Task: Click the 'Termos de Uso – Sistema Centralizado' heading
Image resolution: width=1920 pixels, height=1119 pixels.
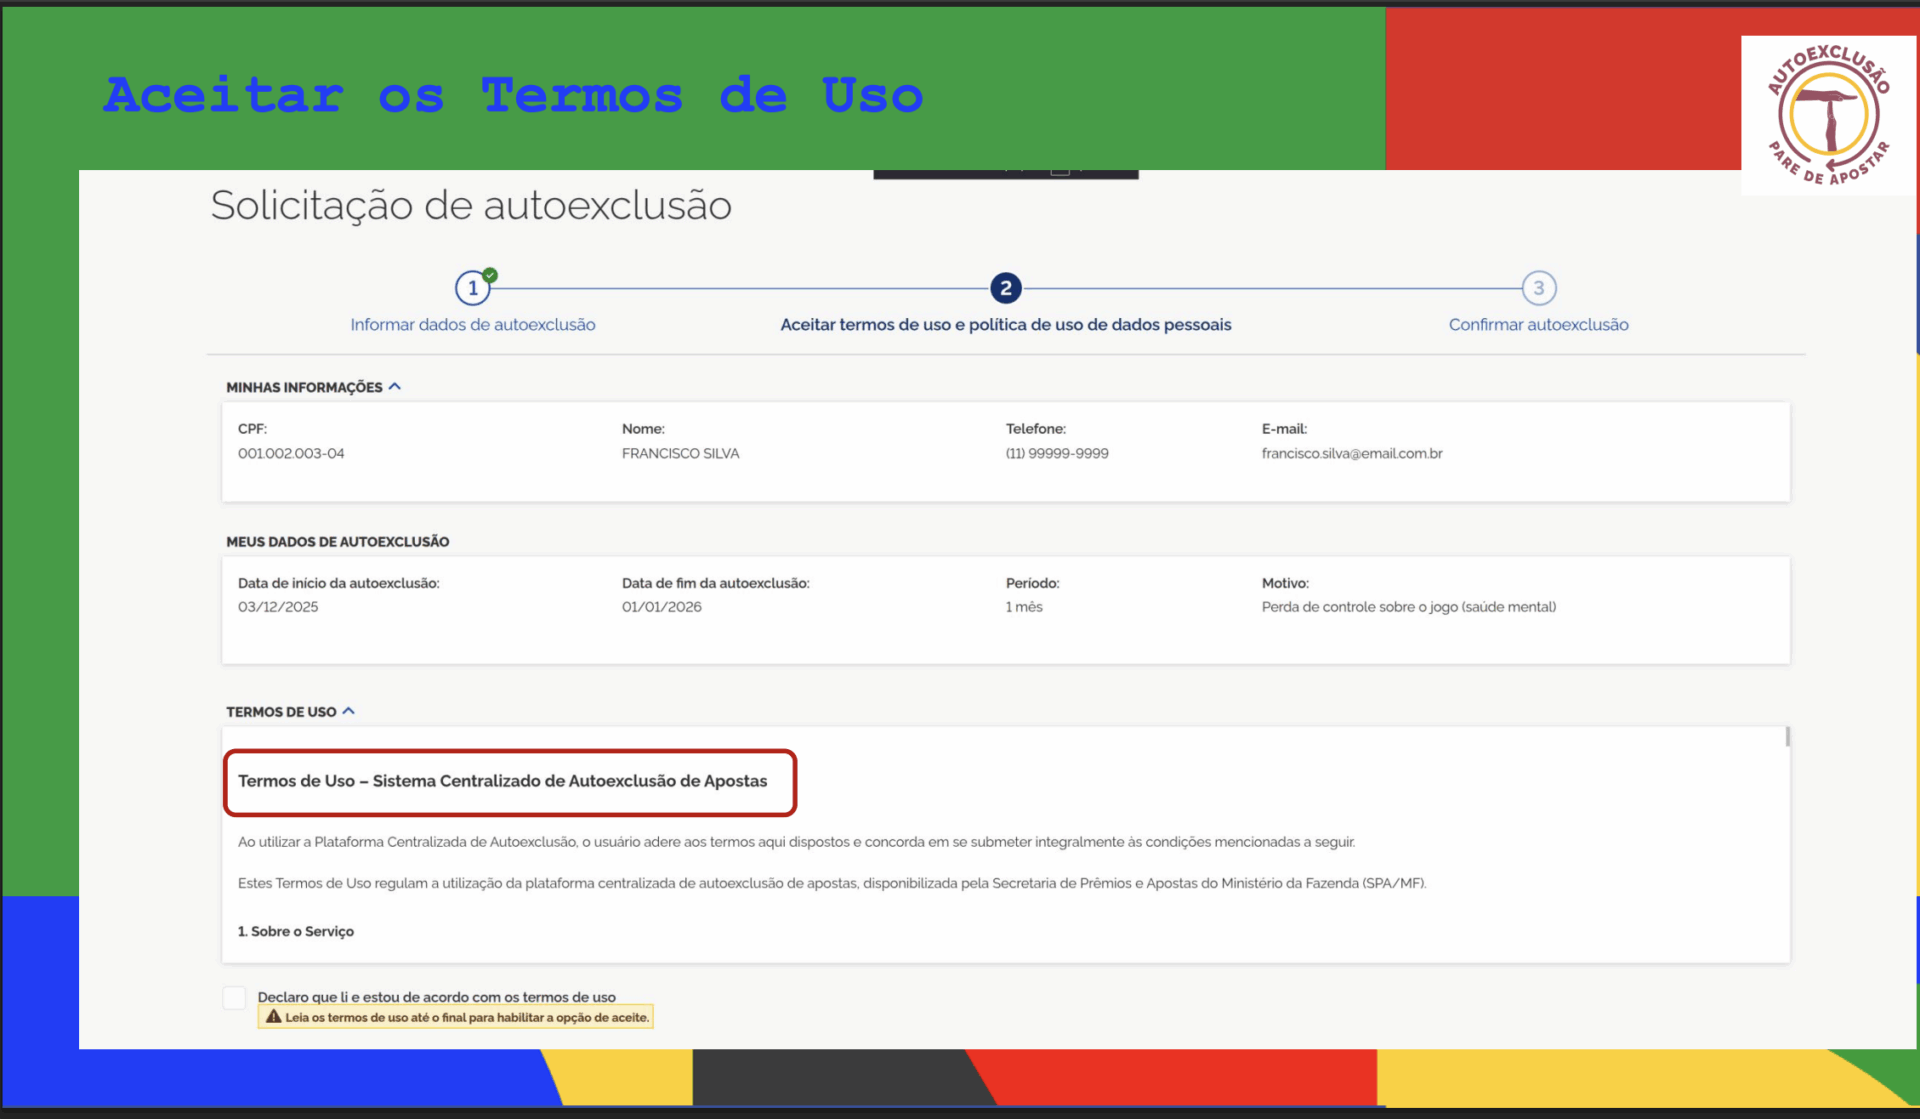Action: pos(502,781)
